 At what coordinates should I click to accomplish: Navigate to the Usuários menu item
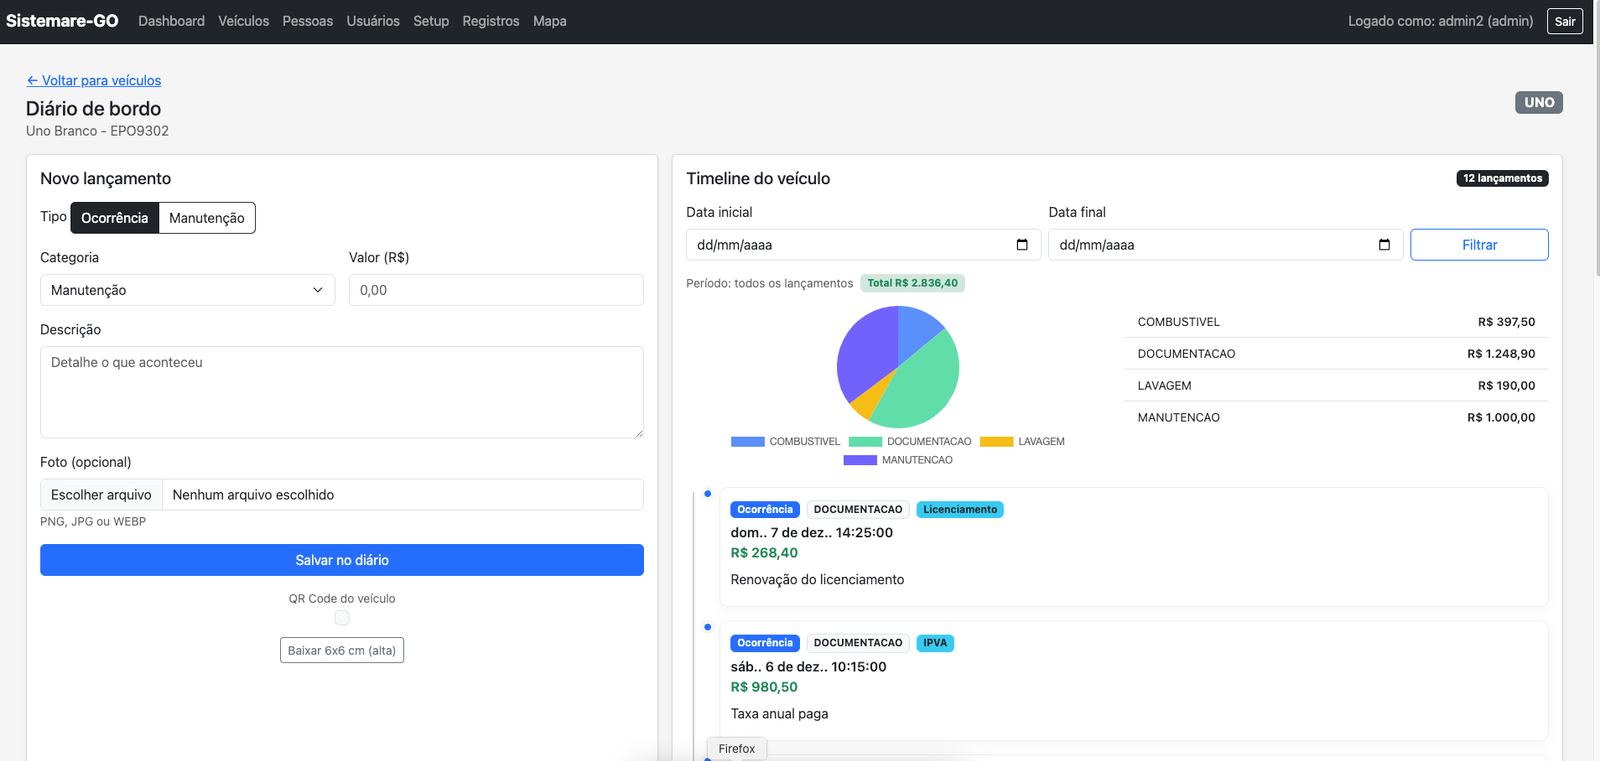pos(373,21)
